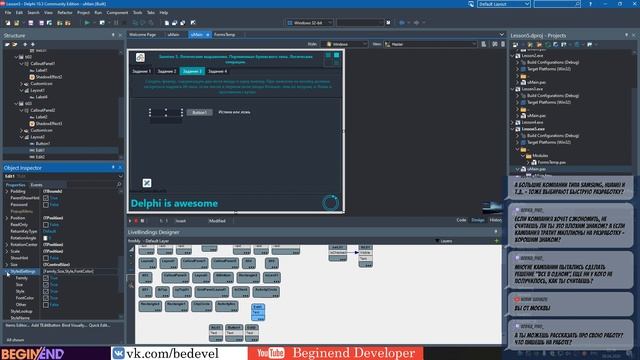Click Button1 on the form designer
The height and width of the screenshot is (360, 640).
click(x=200, y=112)
